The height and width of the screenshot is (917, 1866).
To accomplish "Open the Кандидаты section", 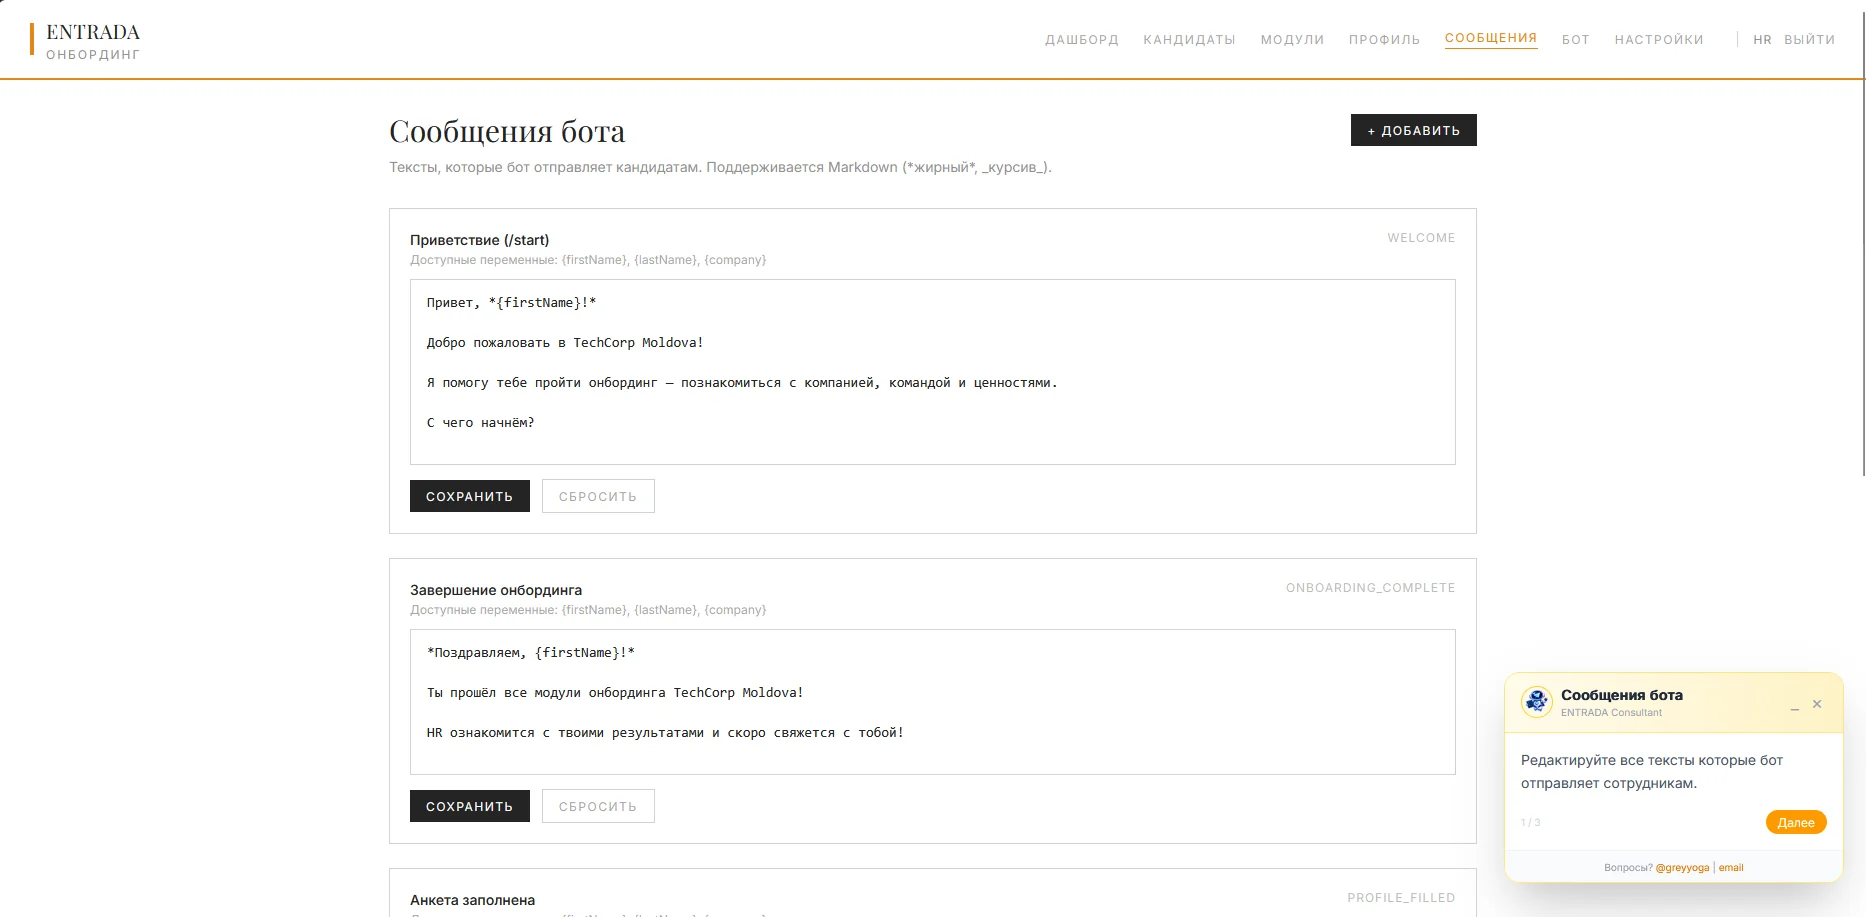I will coord(1189,40).
